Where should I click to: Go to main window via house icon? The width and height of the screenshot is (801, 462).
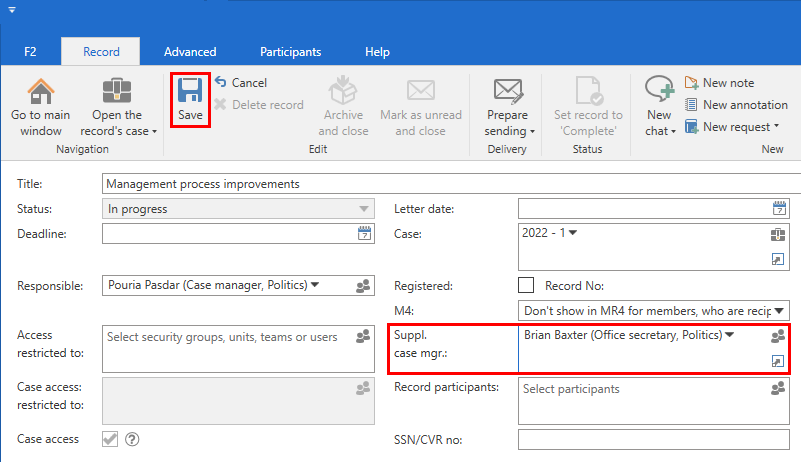click(41, 92)
